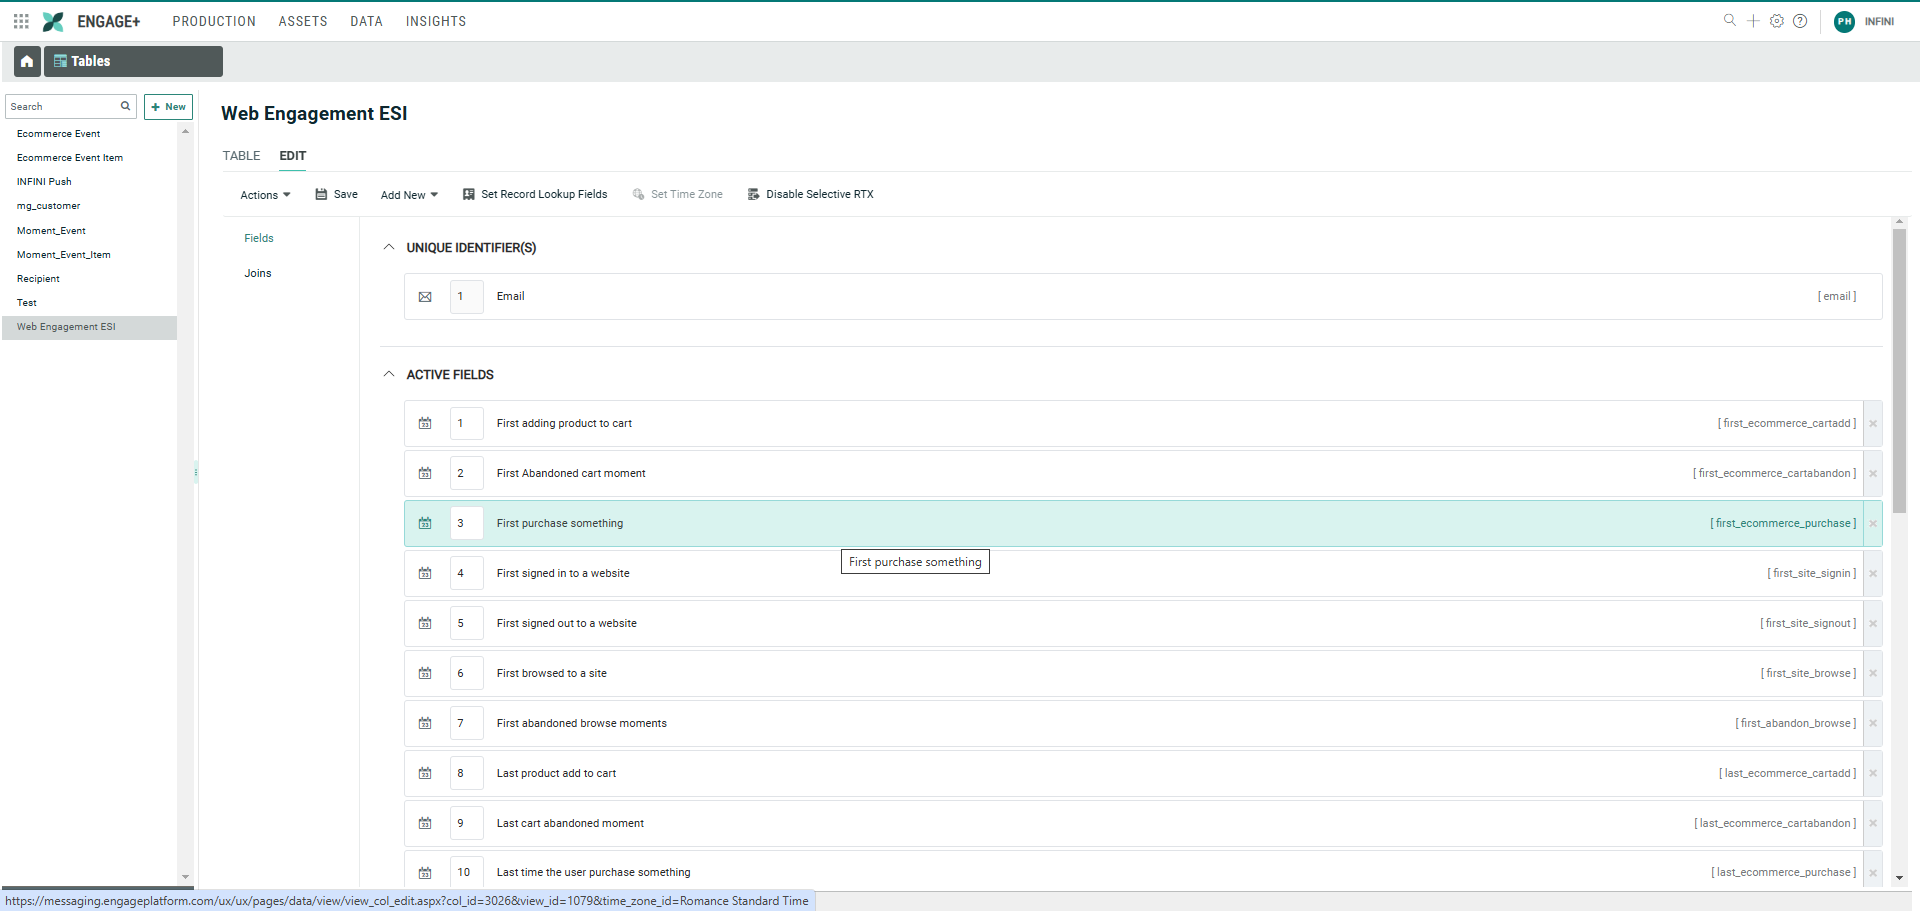Remove the First adding product to cart field

(1872, 424)
